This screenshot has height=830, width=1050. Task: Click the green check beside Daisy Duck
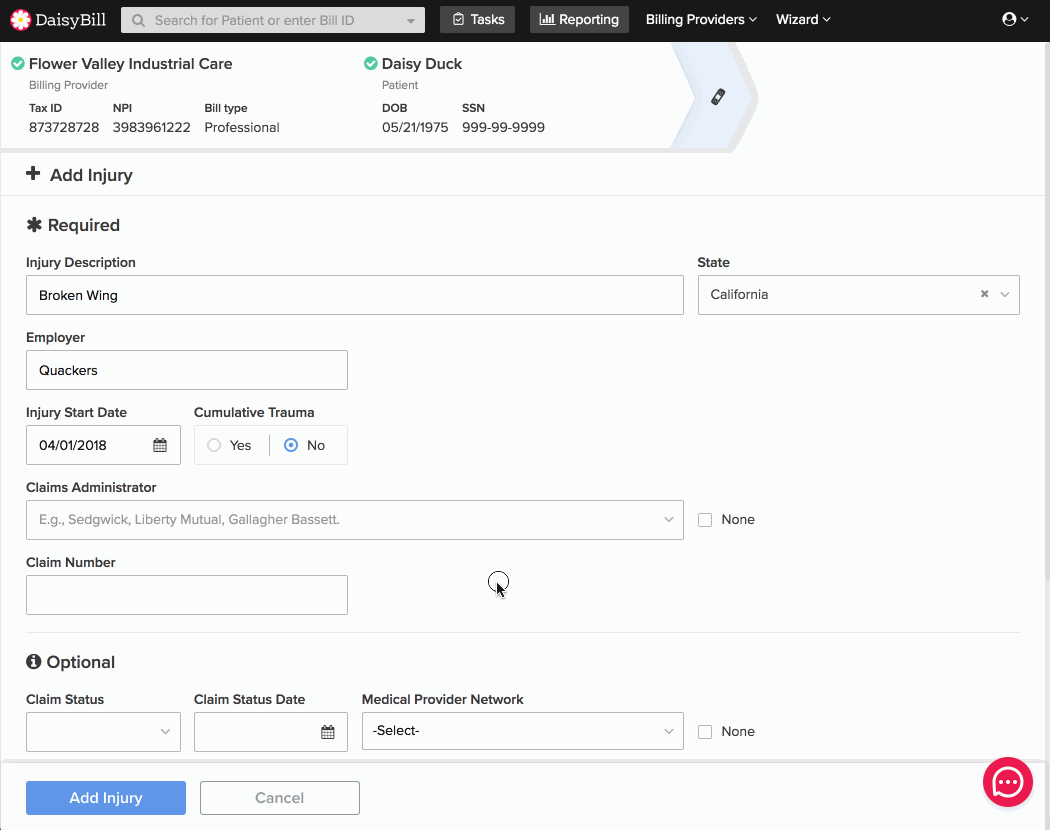370,64
